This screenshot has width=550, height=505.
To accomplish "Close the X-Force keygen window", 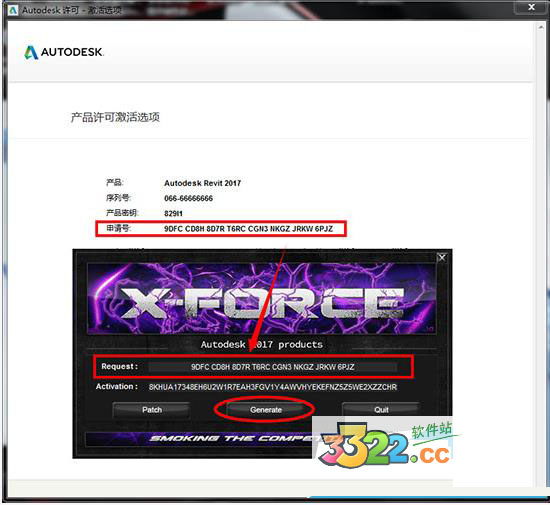I will pos(442,258).
